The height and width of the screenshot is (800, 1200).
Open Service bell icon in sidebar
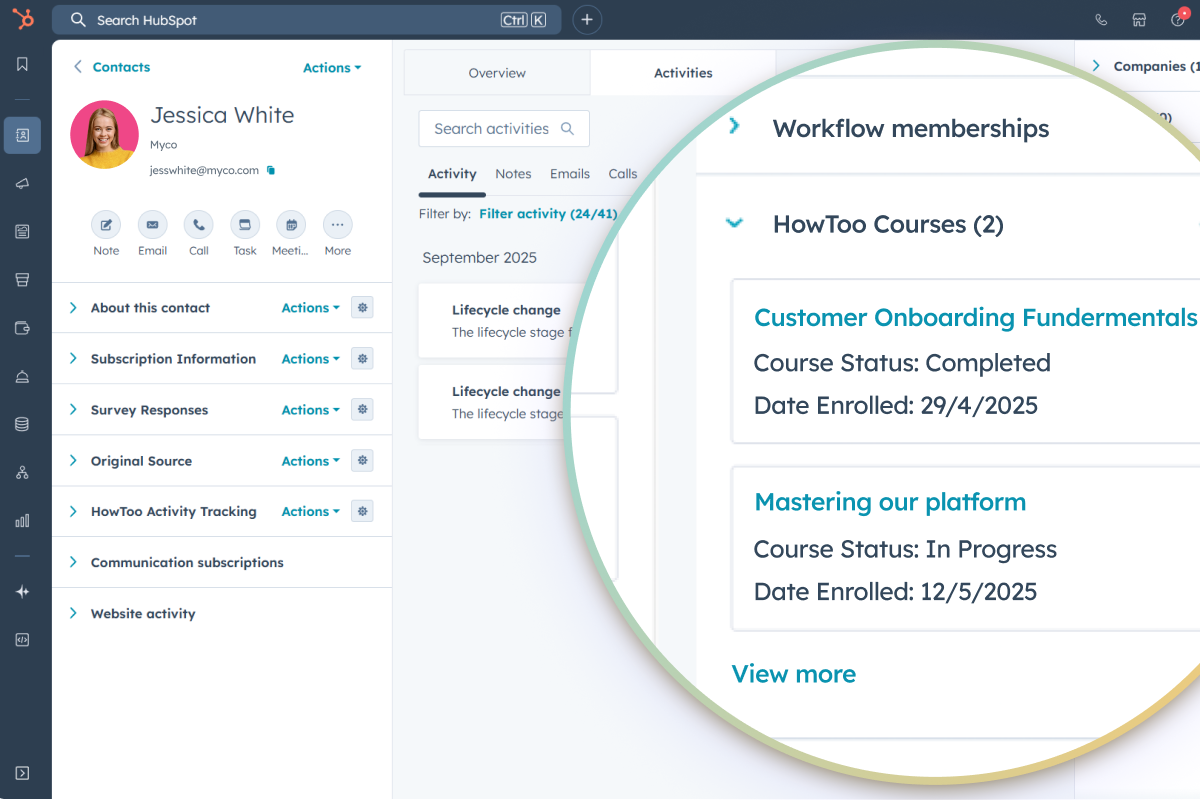coord(22,376)
